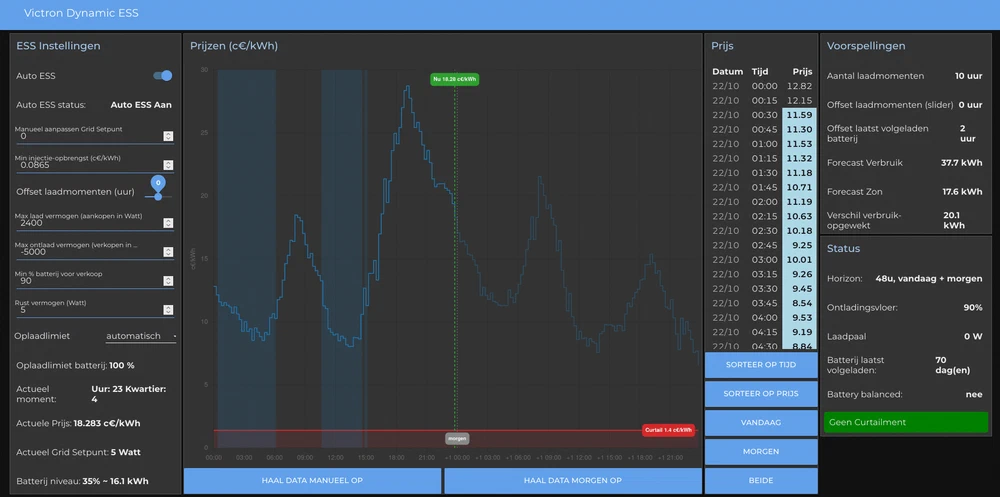
Task: Click the Auto ESS Aan status text
Action: tap(141, 105)
